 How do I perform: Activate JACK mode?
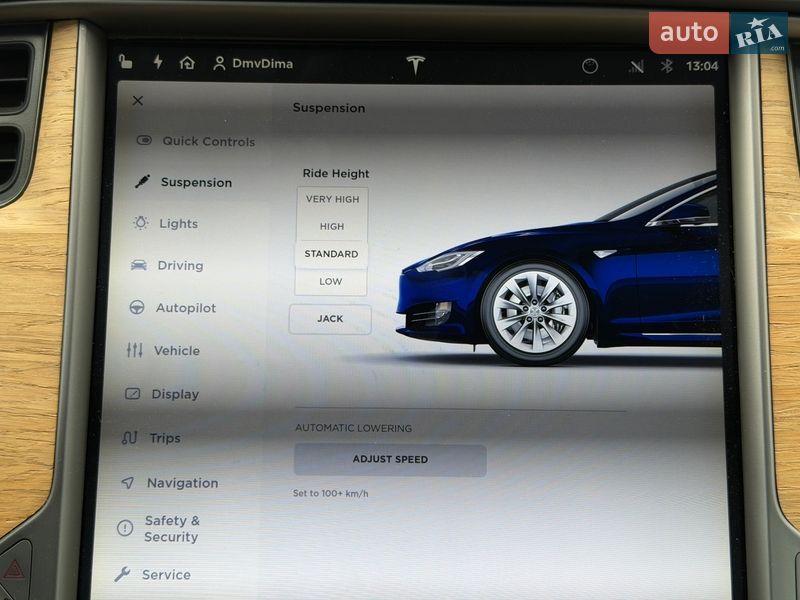point(330,318)
